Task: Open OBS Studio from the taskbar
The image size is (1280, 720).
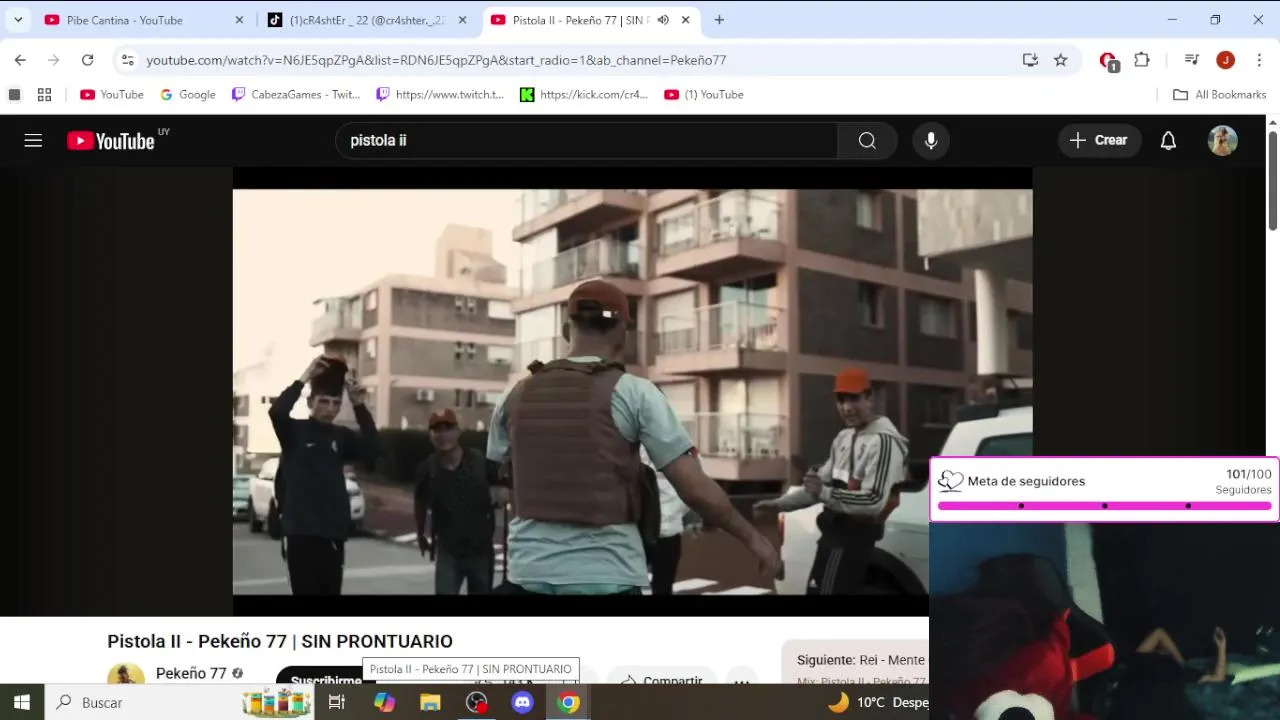Action: pos(476,702)
